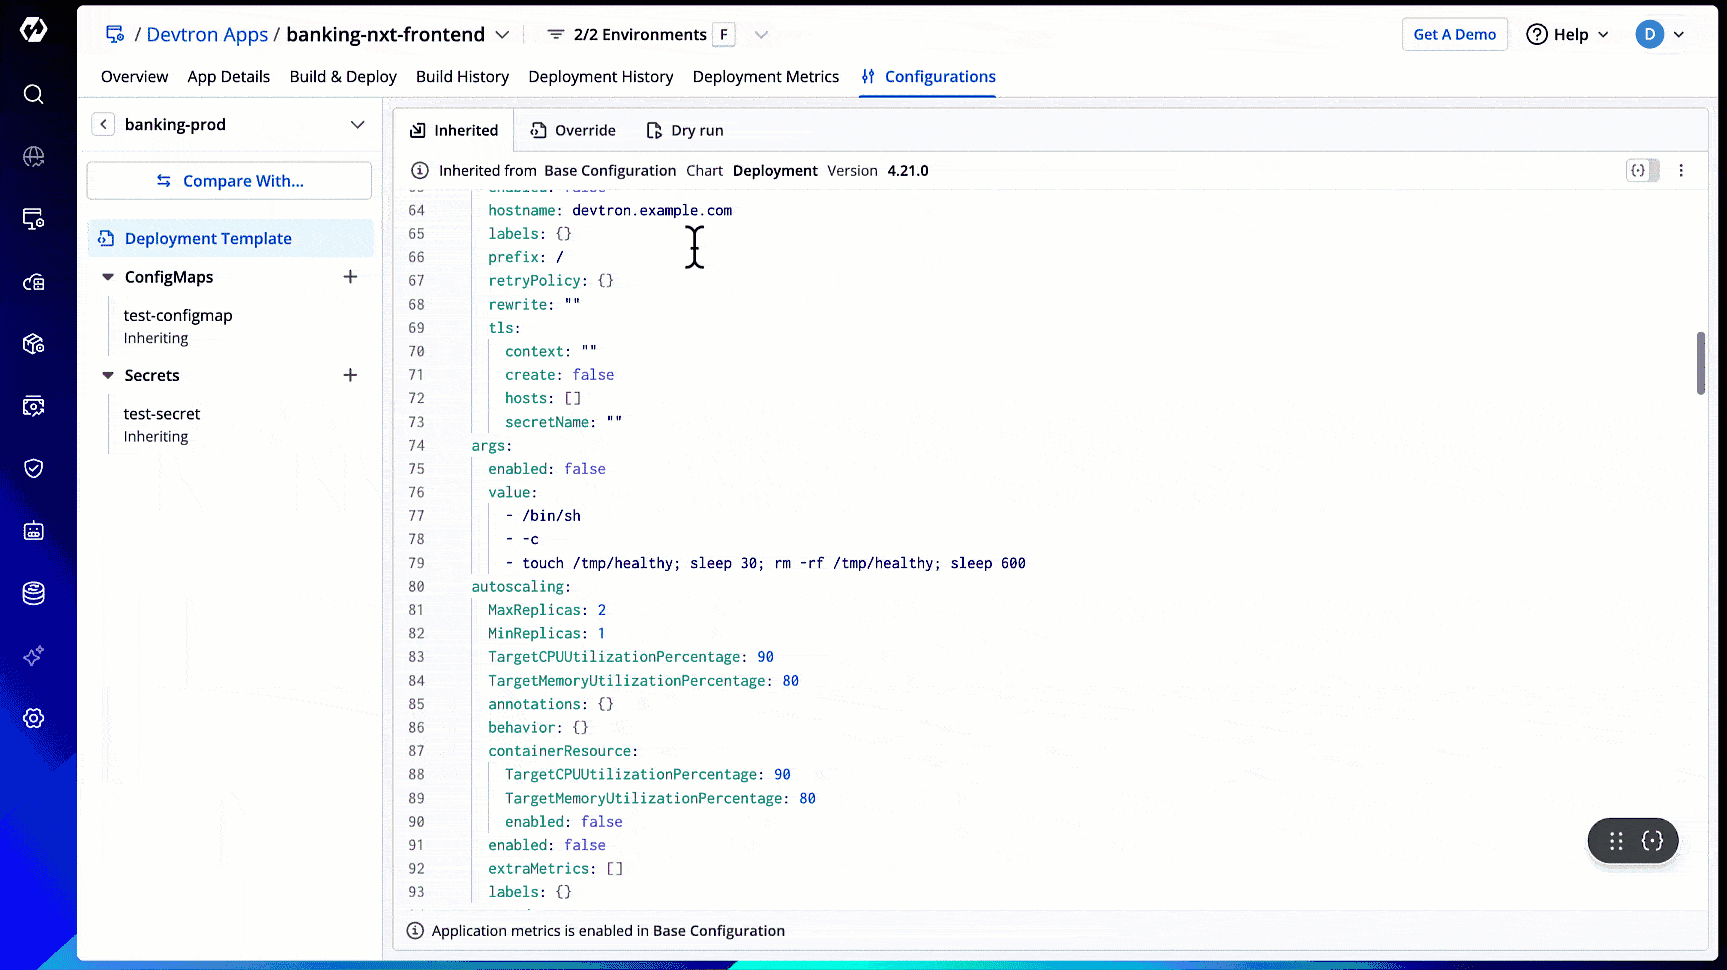This screenshot has height=970, width=1727.
Task: Click the search icon in left sidebar
Action: pyautogui.click(x=33, y=94)
